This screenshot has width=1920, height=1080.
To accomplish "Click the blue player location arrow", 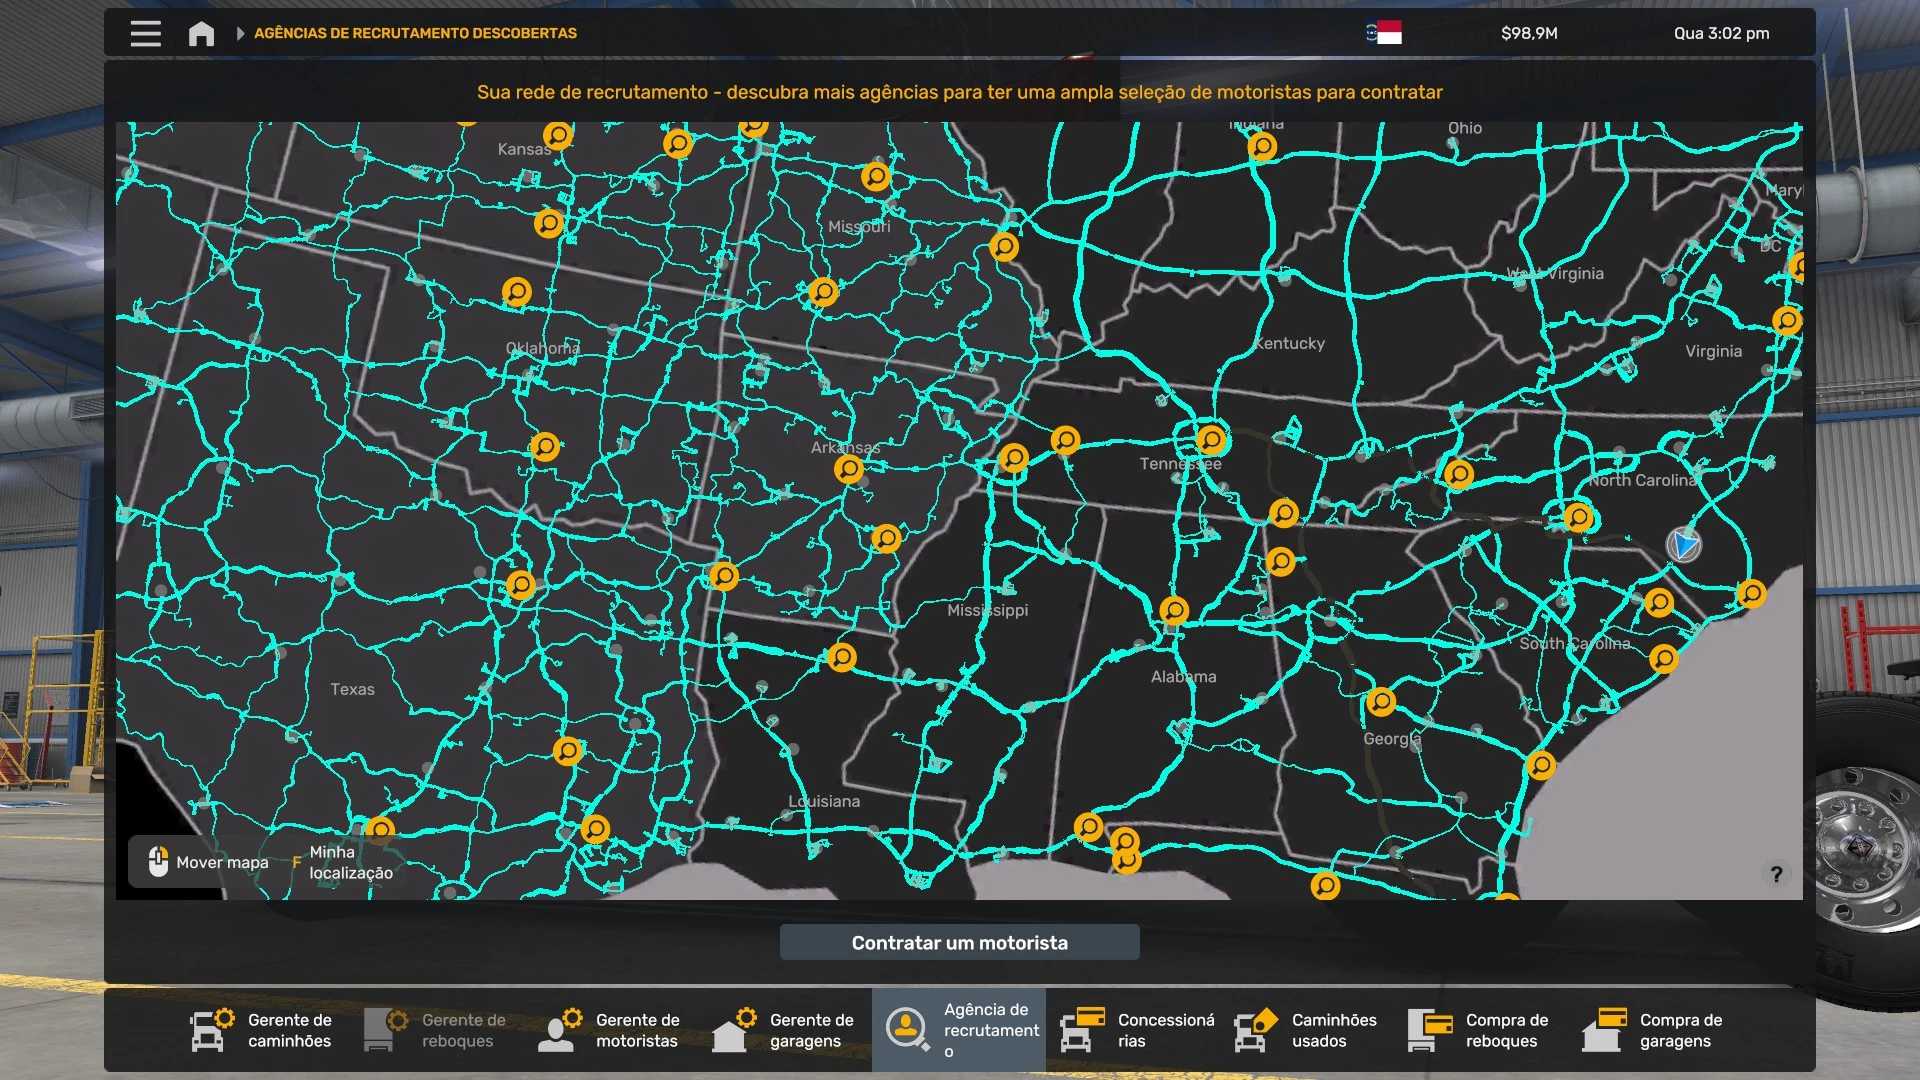I will click(x=1684, y=545).
